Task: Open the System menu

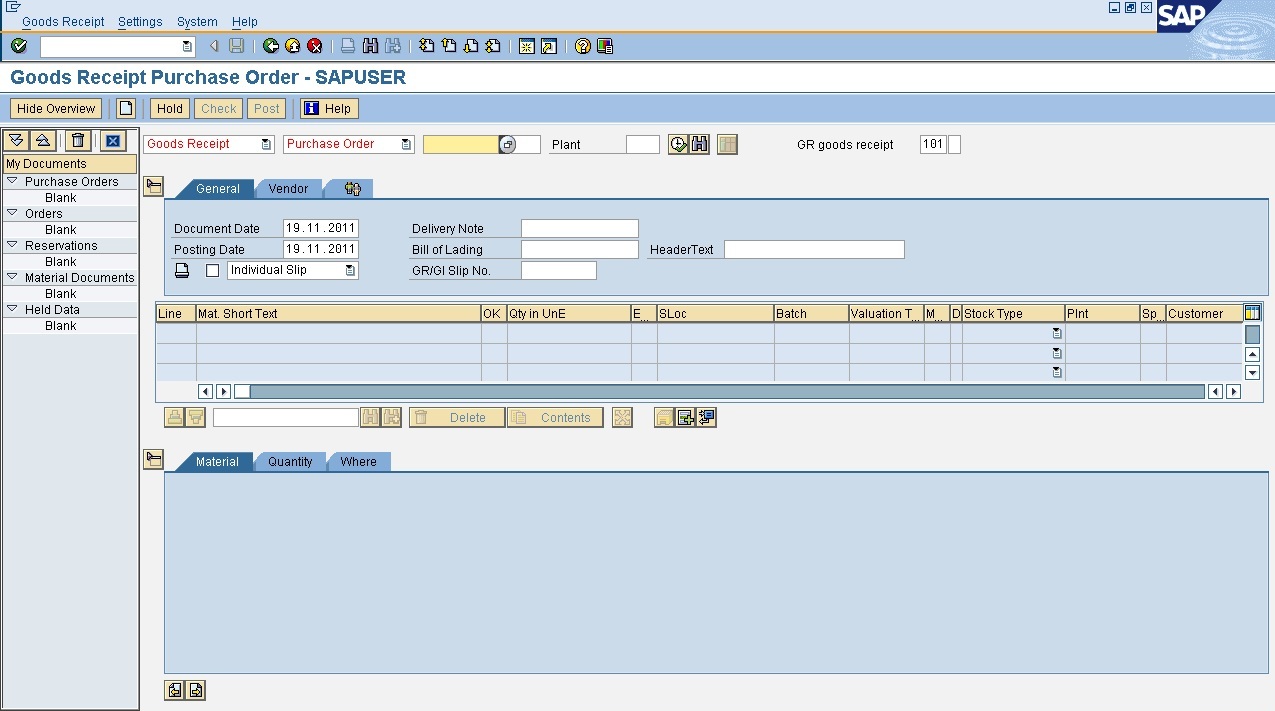Action: pyautogui.click(x=197, y=21)
